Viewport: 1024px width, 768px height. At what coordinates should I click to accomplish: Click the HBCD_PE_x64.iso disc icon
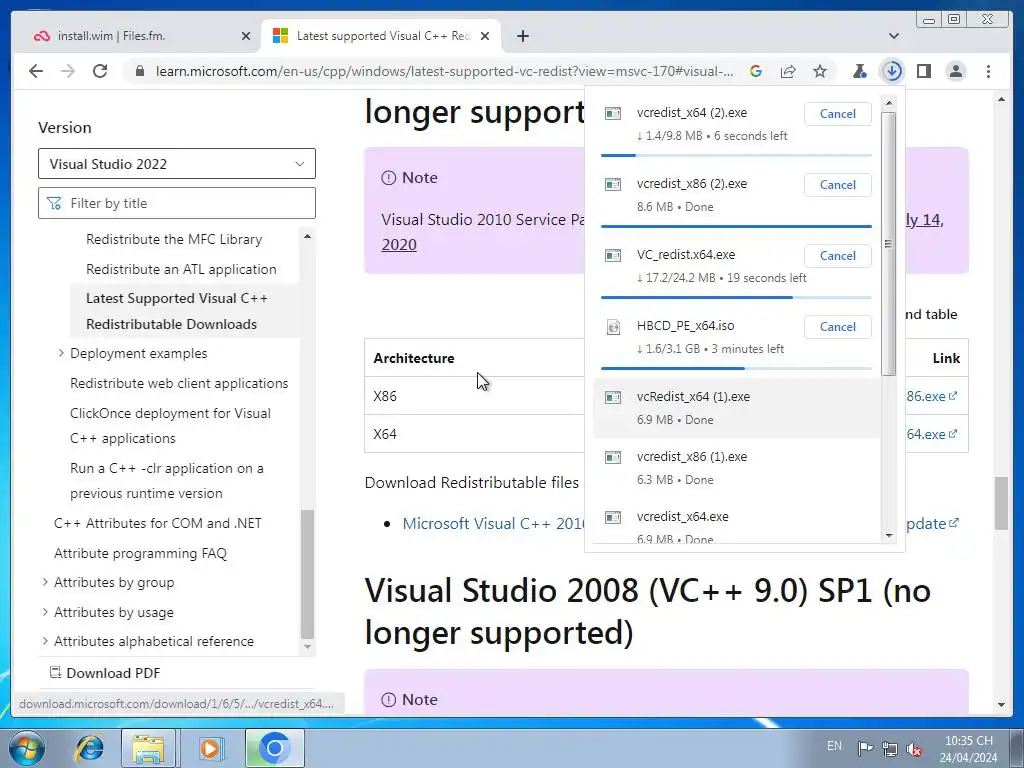tap(613, 327)
